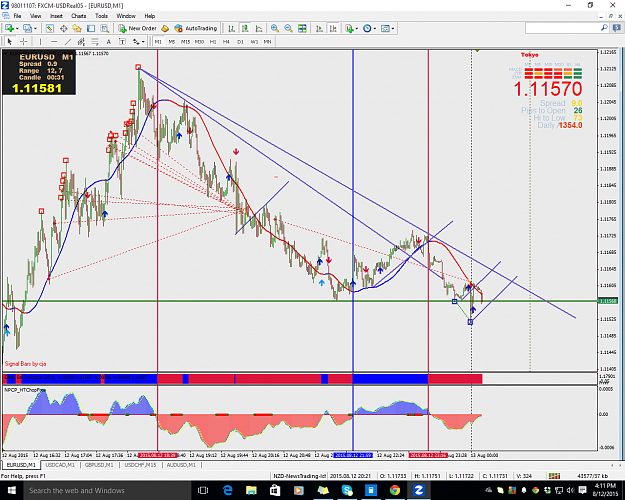The width and height of the screenshot is (625, 500).
Task: Switch to the GBPUSD,M1 chart tab
Action: click(x=99, y=465)
